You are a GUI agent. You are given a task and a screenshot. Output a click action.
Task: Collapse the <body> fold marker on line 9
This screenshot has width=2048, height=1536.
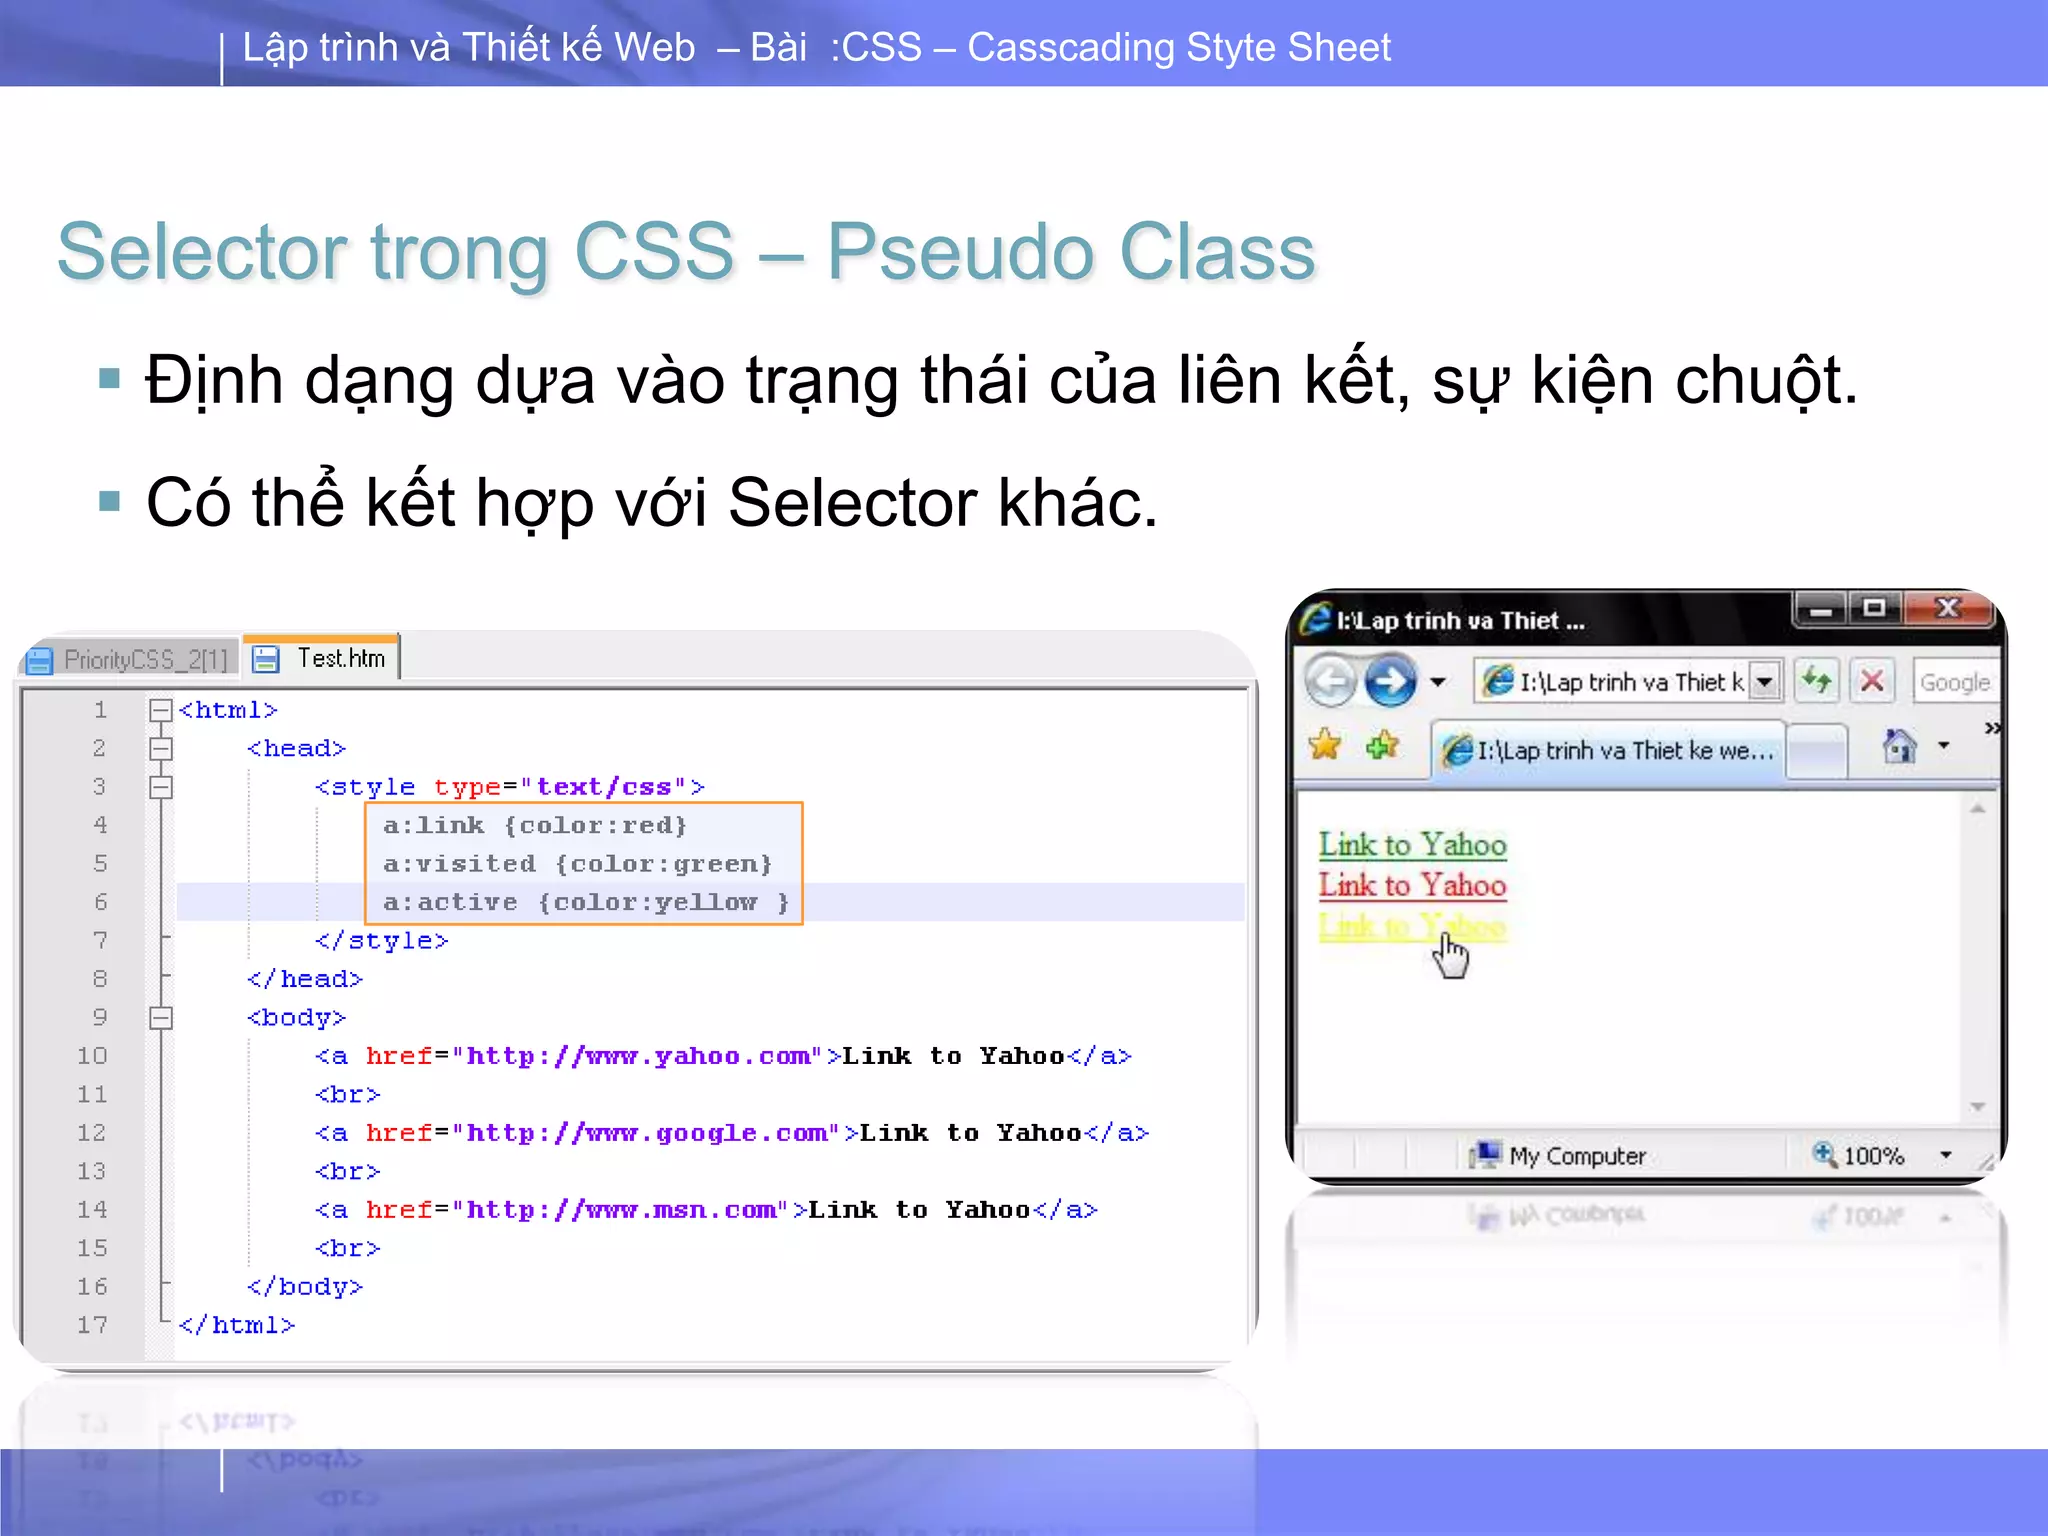(x=160, y=1018)
